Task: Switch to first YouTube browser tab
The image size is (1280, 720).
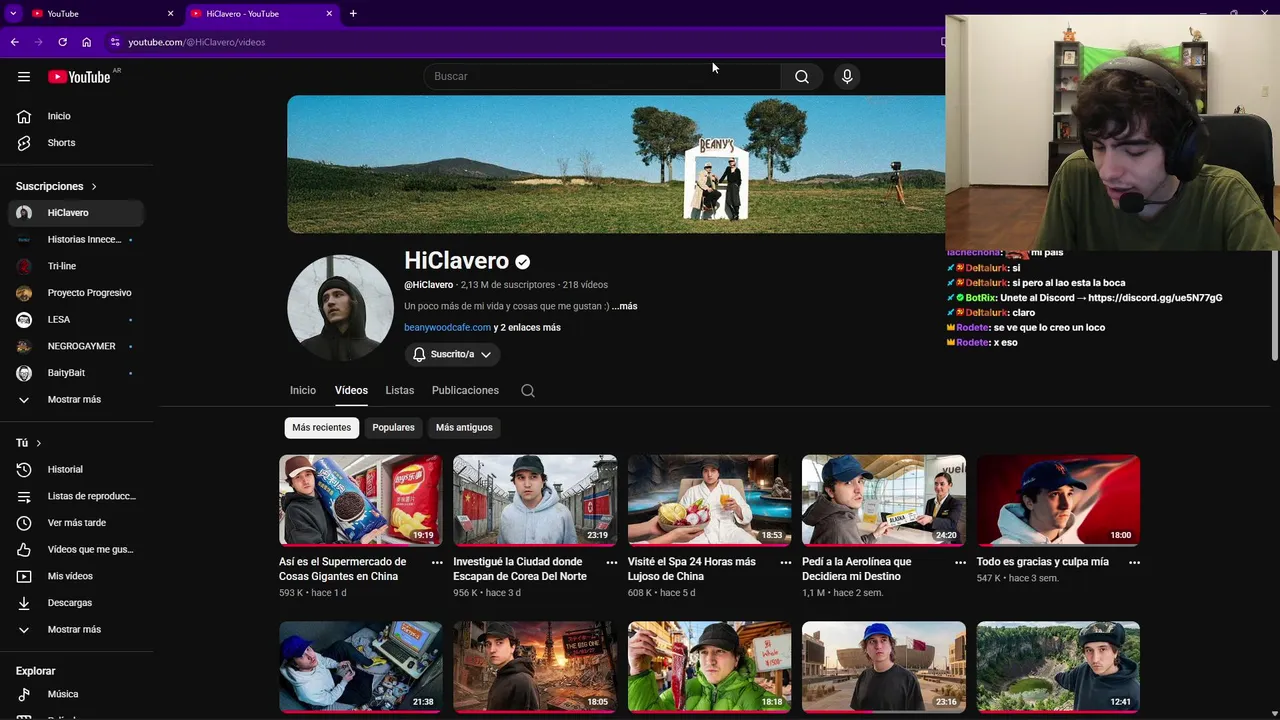Action: pos(100,13)
